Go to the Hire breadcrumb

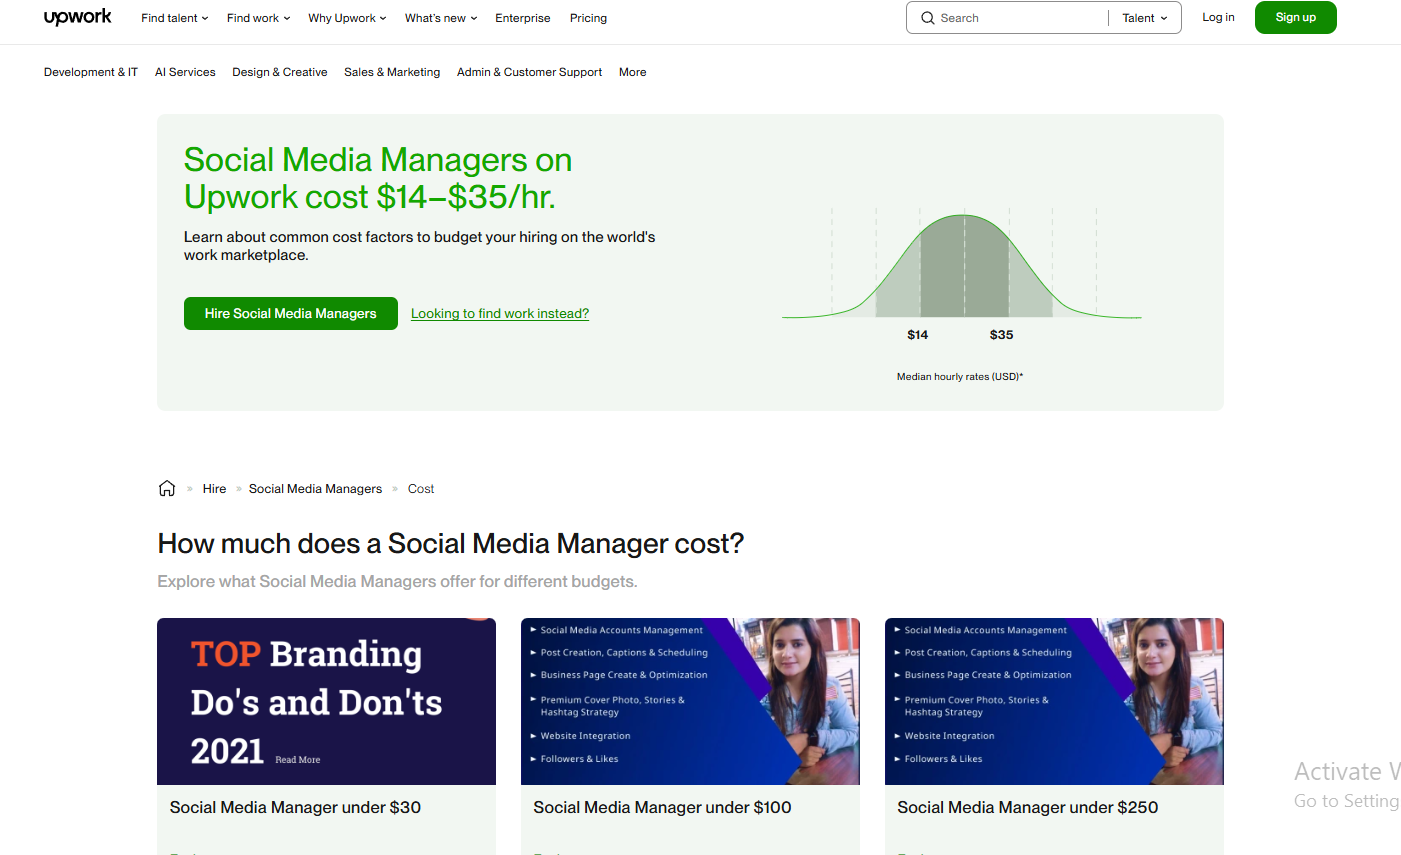pyautogui.click(x=214, y=489)
